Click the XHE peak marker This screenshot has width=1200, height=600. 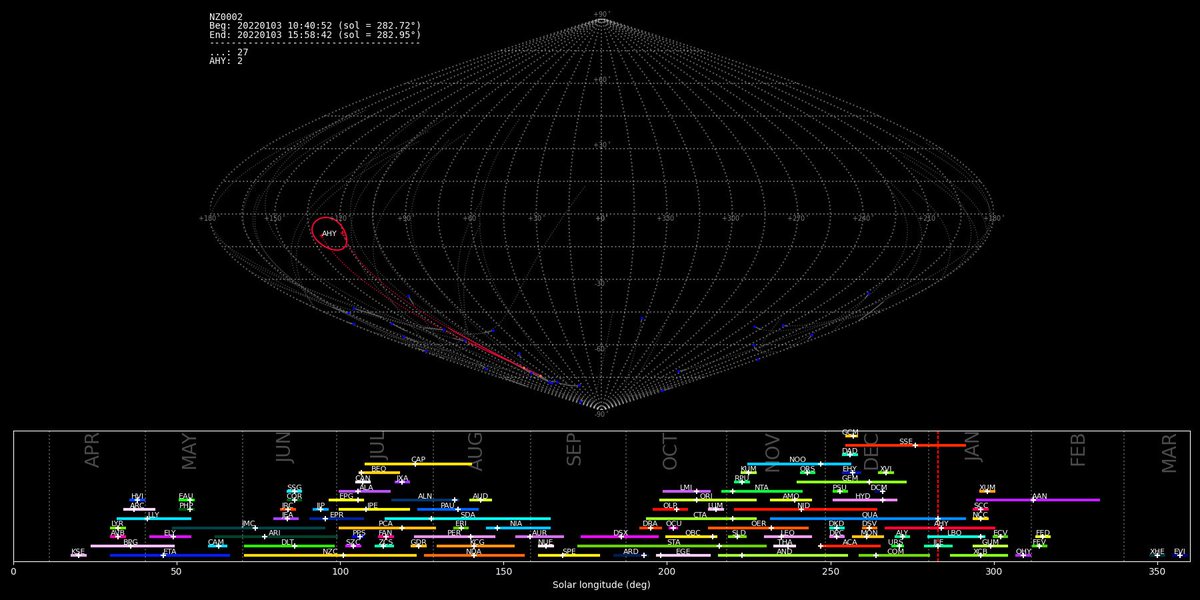(1157, 555)
